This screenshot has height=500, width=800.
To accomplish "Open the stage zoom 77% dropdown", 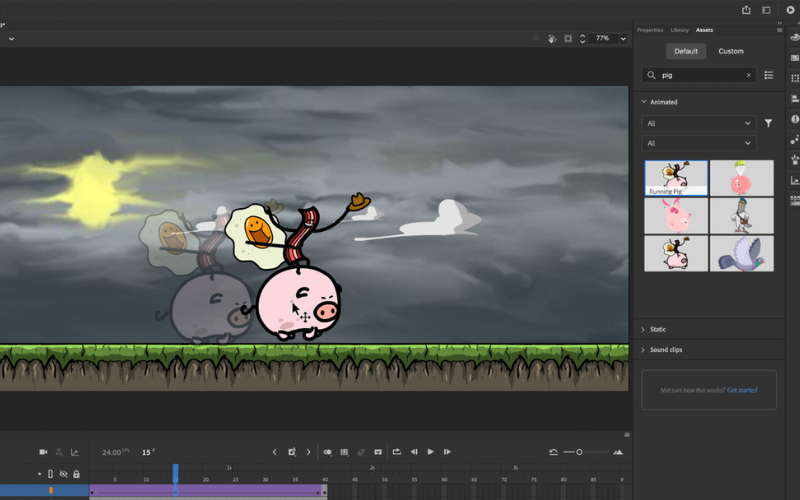I will coord(623,38).
